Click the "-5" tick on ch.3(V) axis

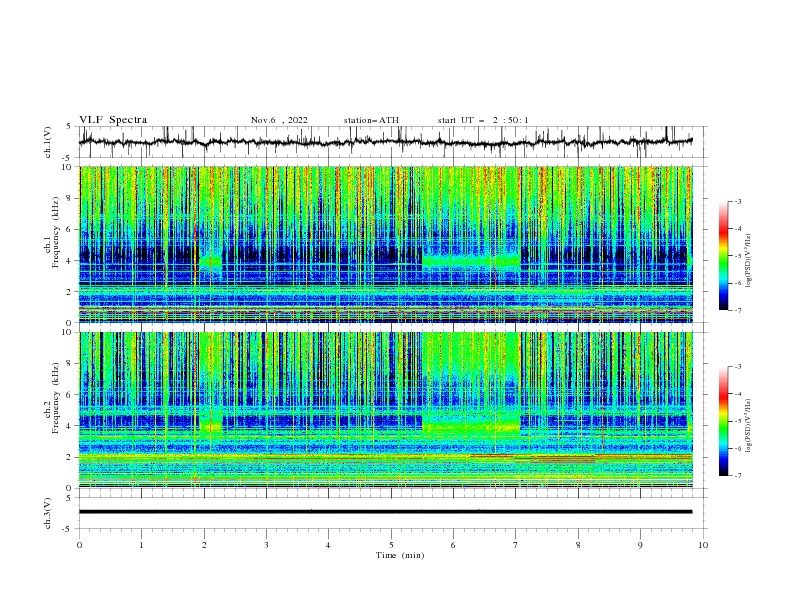point(68,529)
